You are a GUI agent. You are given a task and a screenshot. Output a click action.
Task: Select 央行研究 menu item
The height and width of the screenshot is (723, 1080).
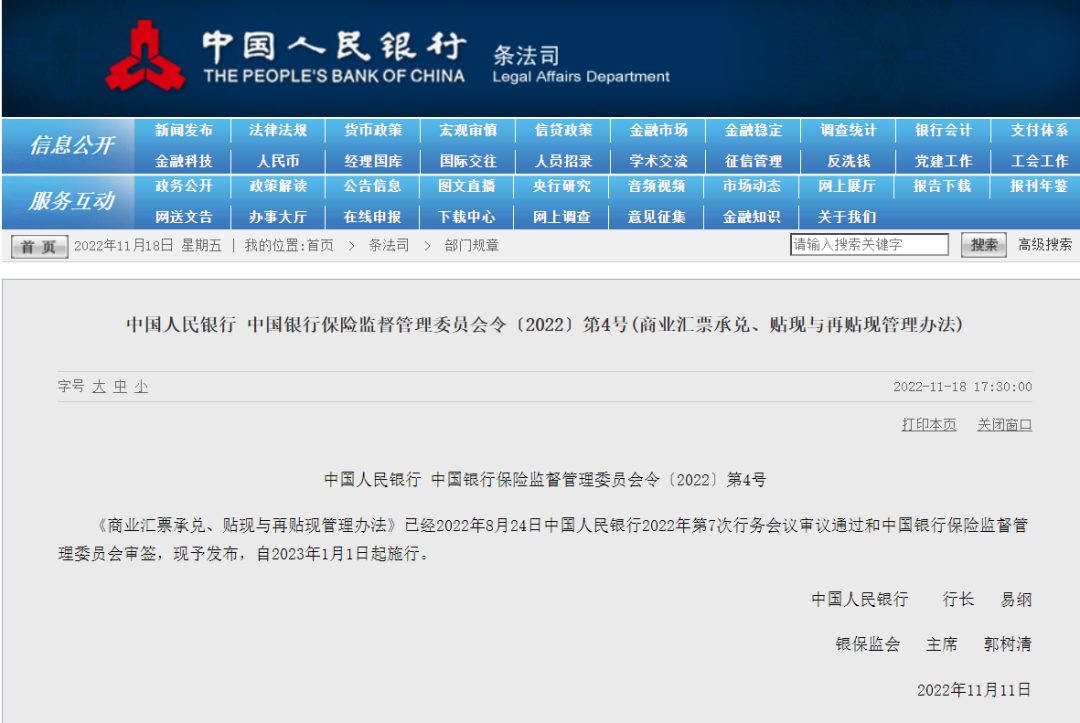pos(561,186)
